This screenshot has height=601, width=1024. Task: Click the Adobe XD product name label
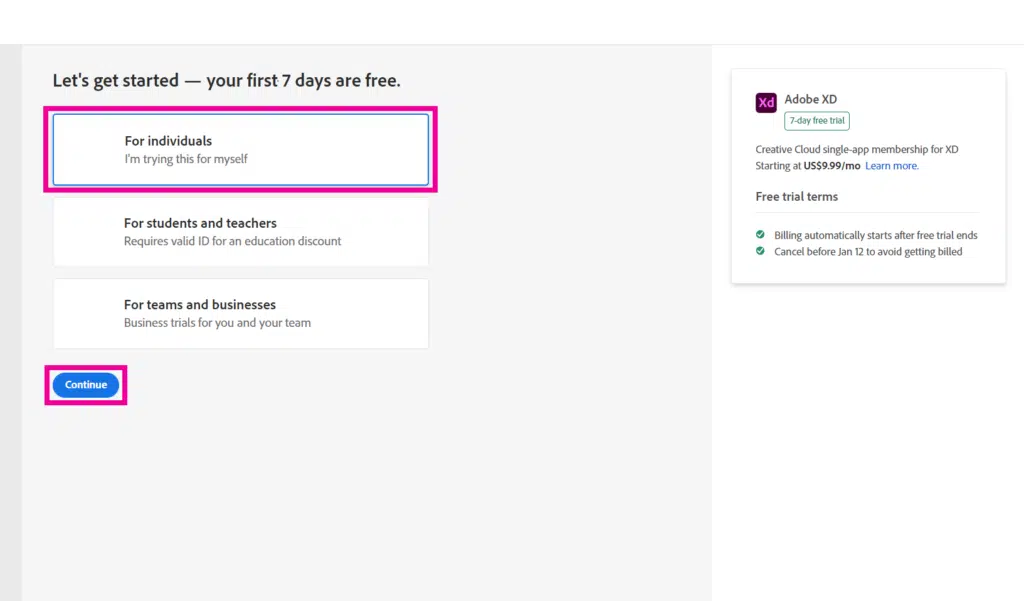(811, 99)
